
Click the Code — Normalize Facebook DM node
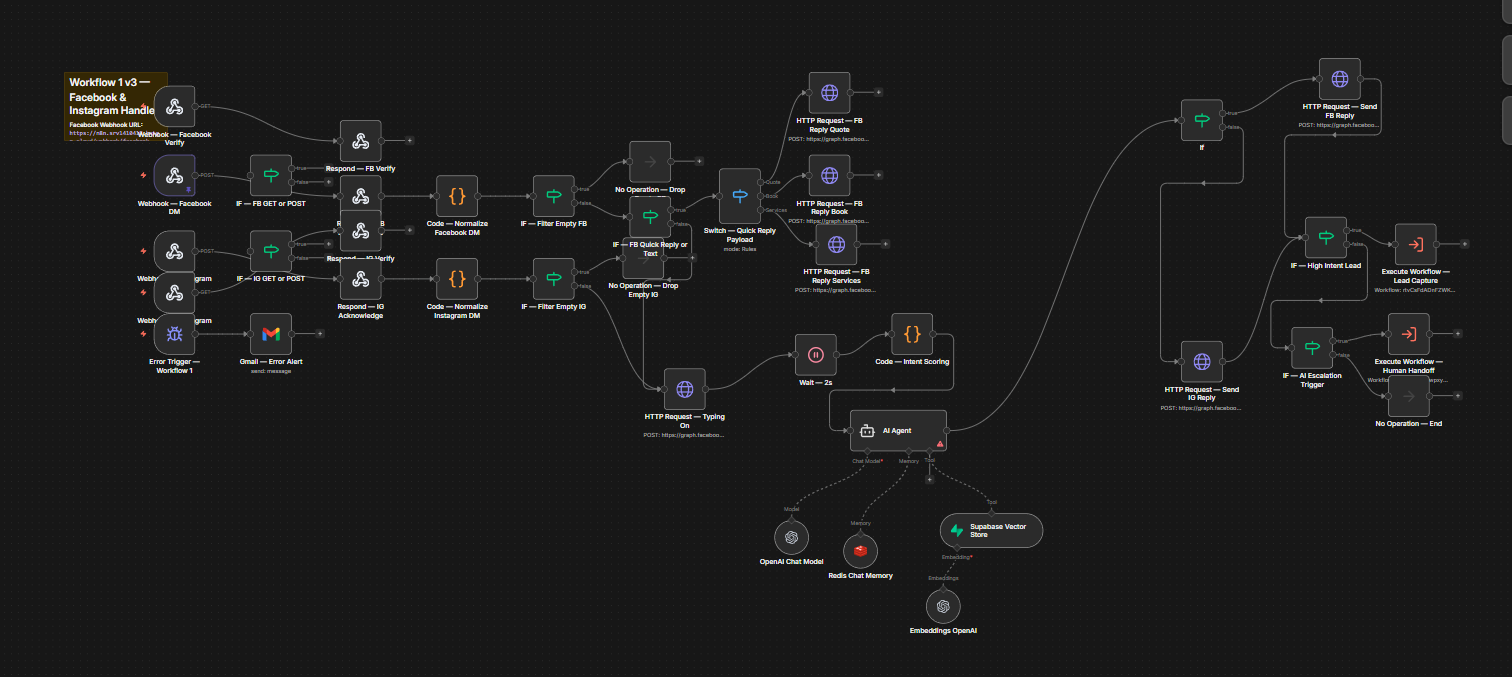click(457, 196)
